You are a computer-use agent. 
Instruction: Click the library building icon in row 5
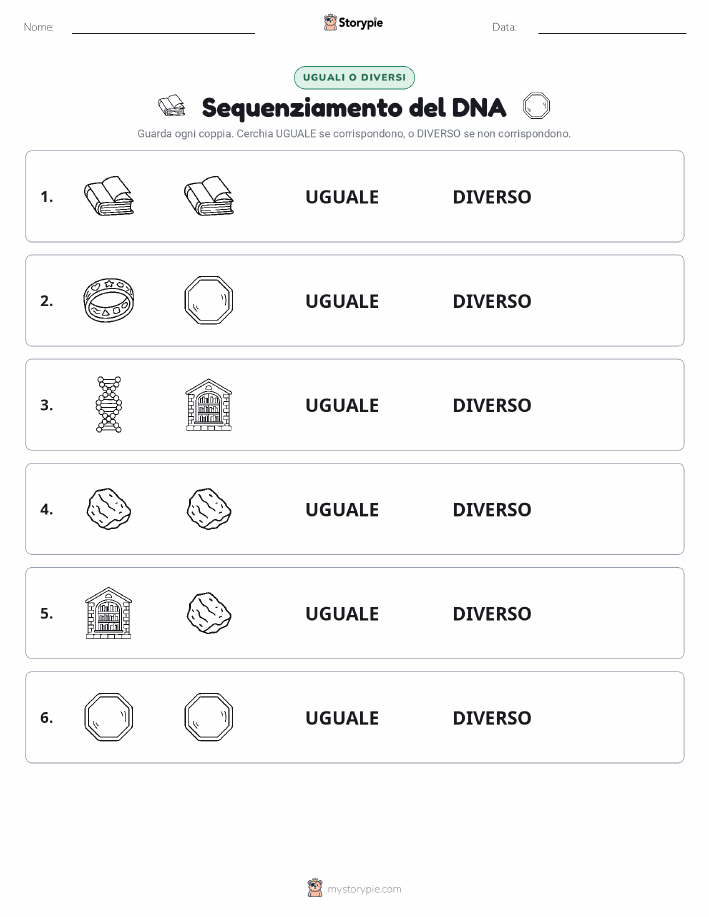coord(109,613)
